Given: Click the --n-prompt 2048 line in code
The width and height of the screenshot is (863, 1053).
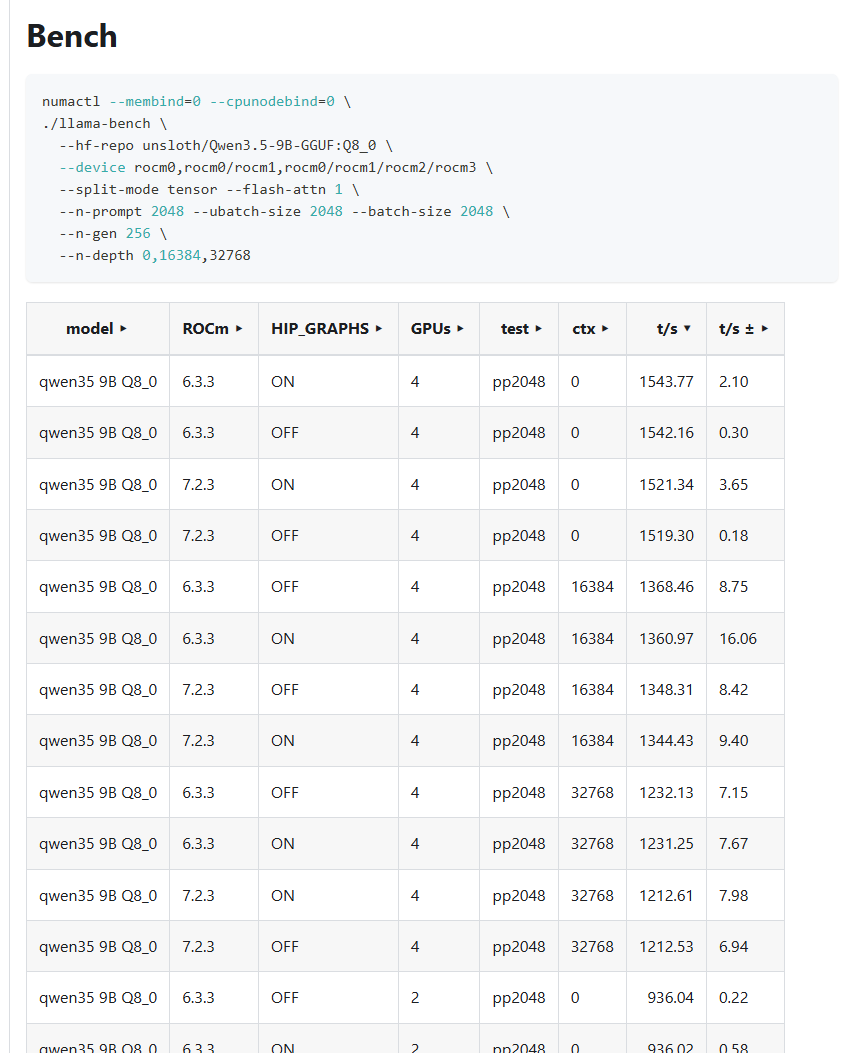Looking at the screenshot, I should pyautogui.click(x=284, y=212).
